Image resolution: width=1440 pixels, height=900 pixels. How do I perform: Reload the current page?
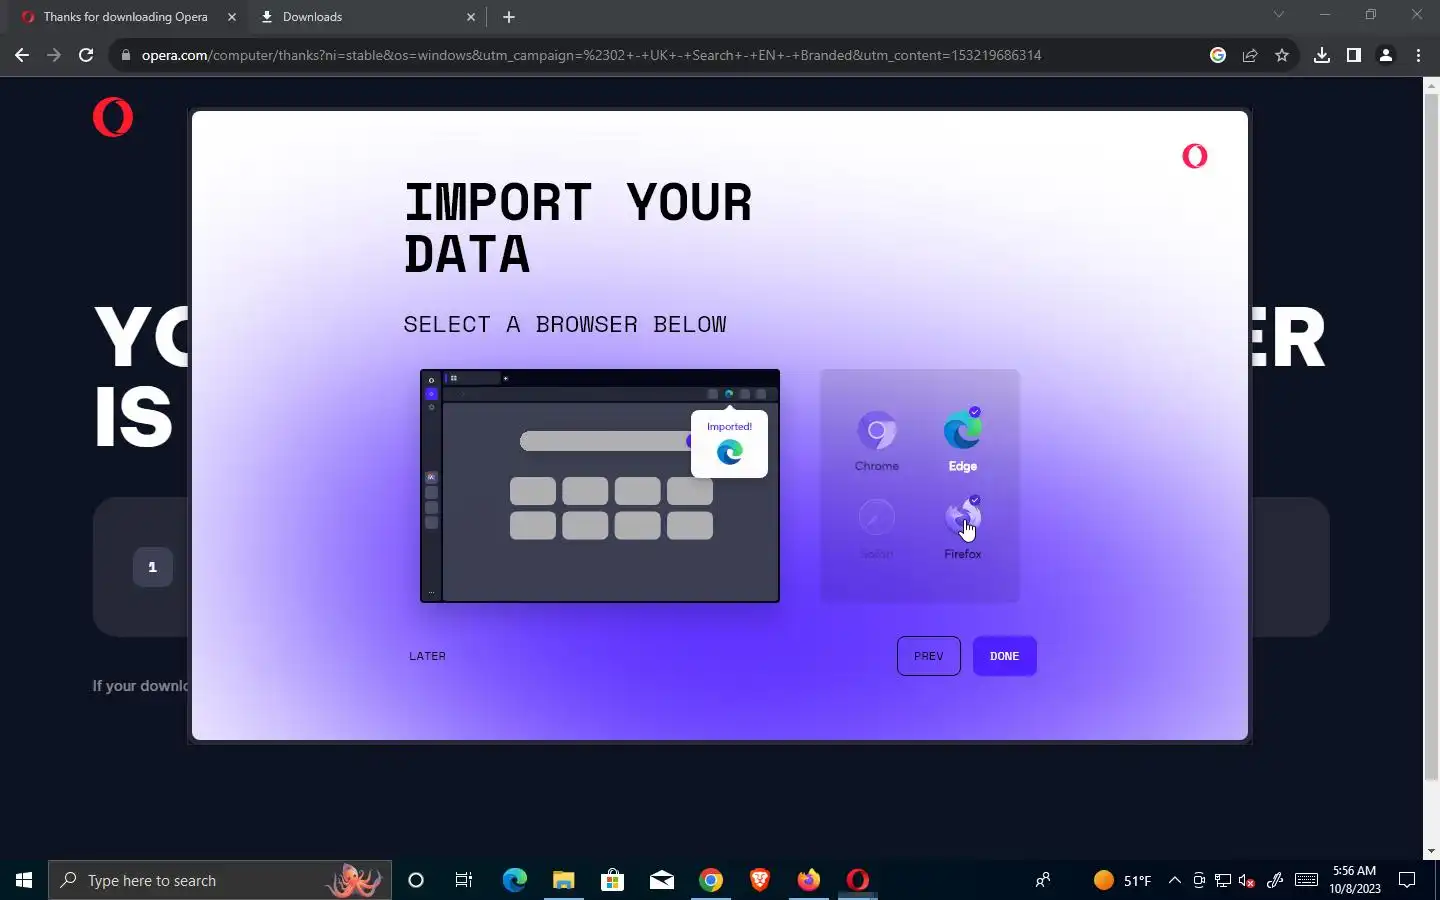(86, 55)
